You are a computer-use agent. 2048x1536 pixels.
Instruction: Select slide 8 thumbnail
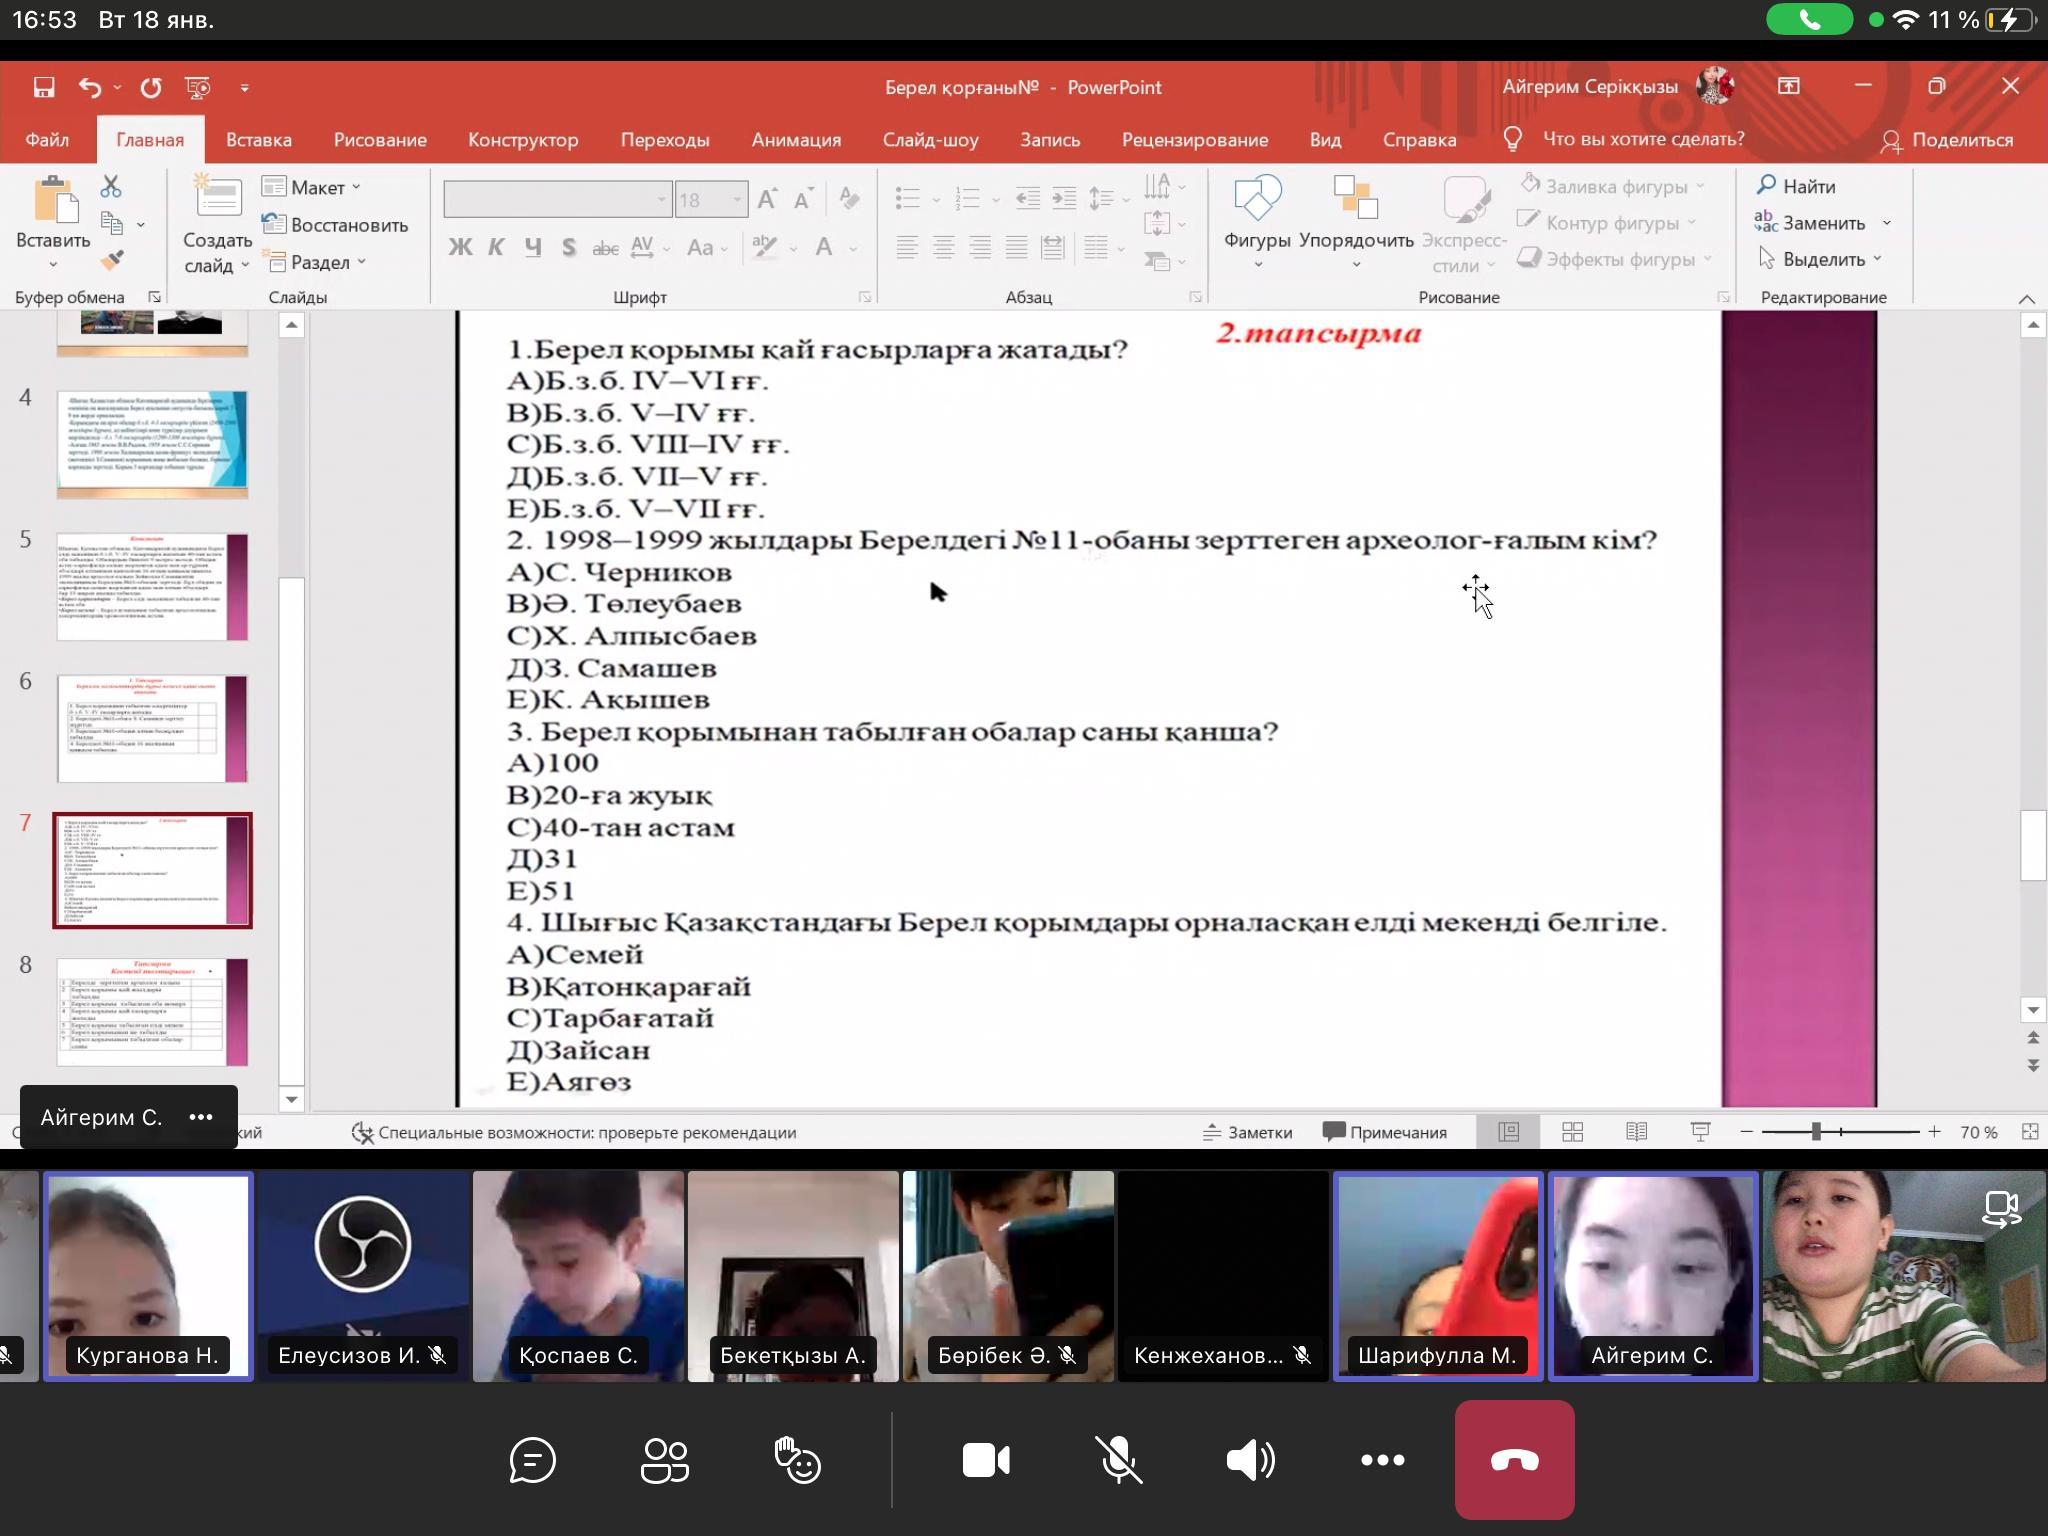pyautogui.click(x=152, y=1012)
